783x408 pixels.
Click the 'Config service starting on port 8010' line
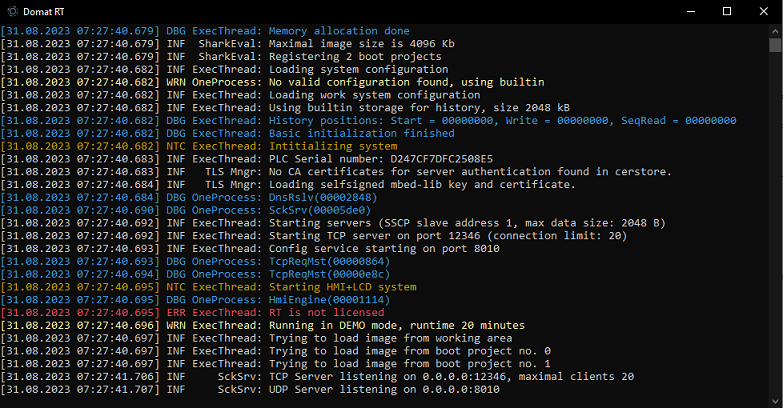[x=250, y=249]
